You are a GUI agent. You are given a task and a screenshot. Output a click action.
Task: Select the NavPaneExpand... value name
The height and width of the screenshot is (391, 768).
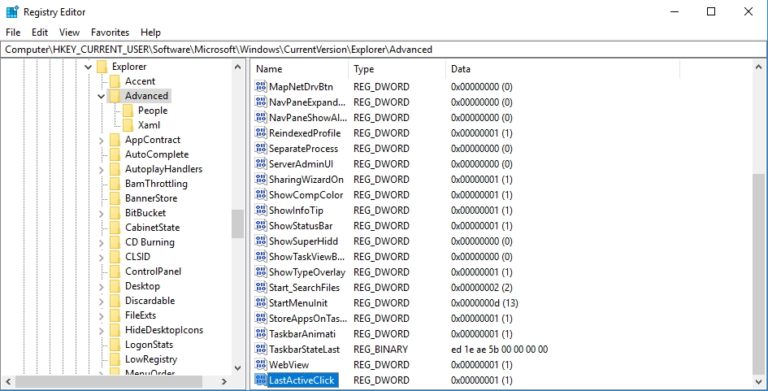[307, 102]
